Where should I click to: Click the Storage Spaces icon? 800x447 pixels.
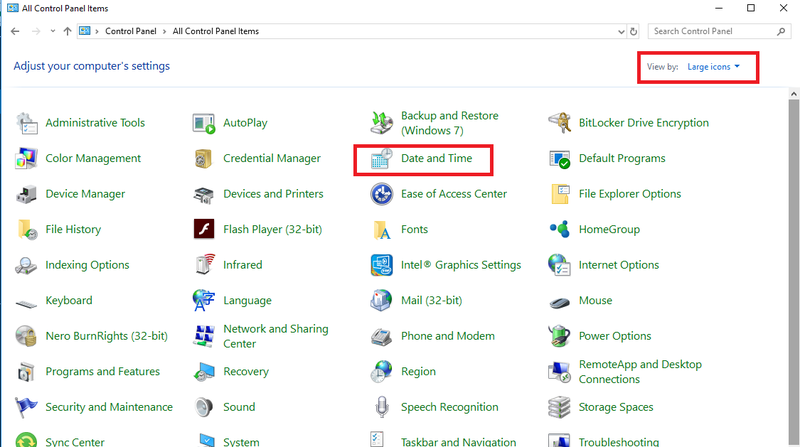point(559,407)
